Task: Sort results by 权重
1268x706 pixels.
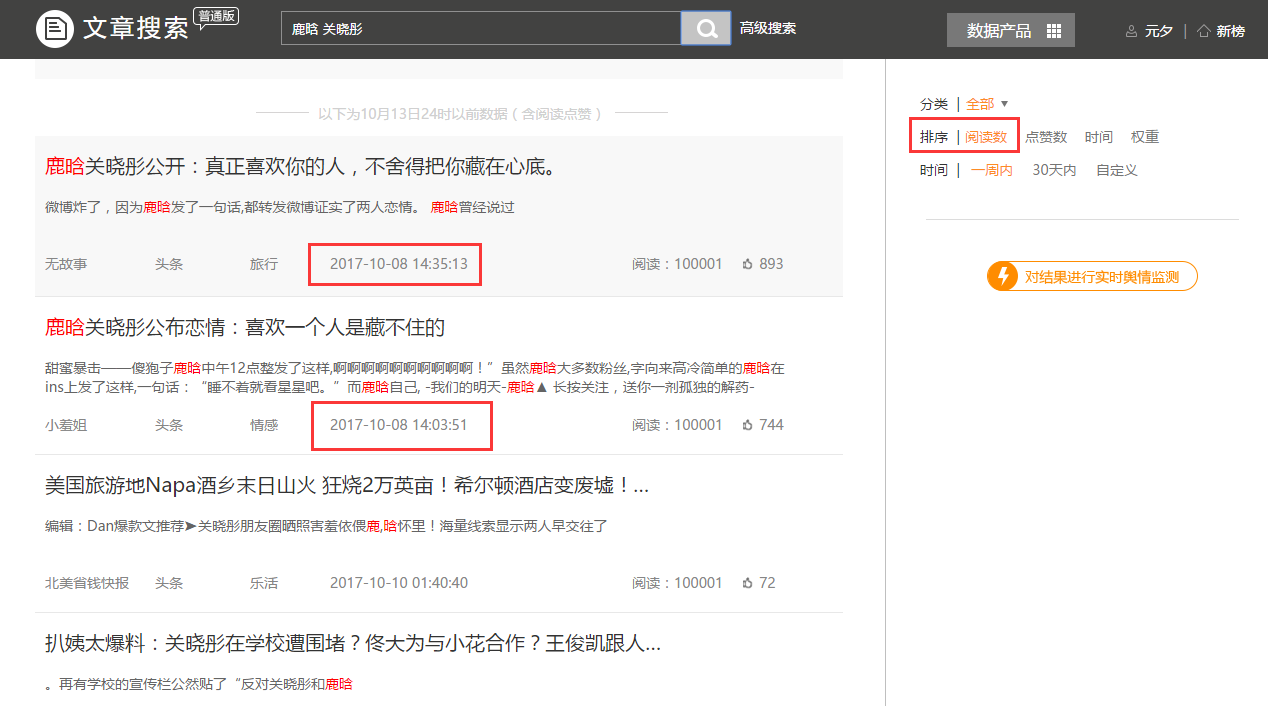Action: (x=1145, y=137)
